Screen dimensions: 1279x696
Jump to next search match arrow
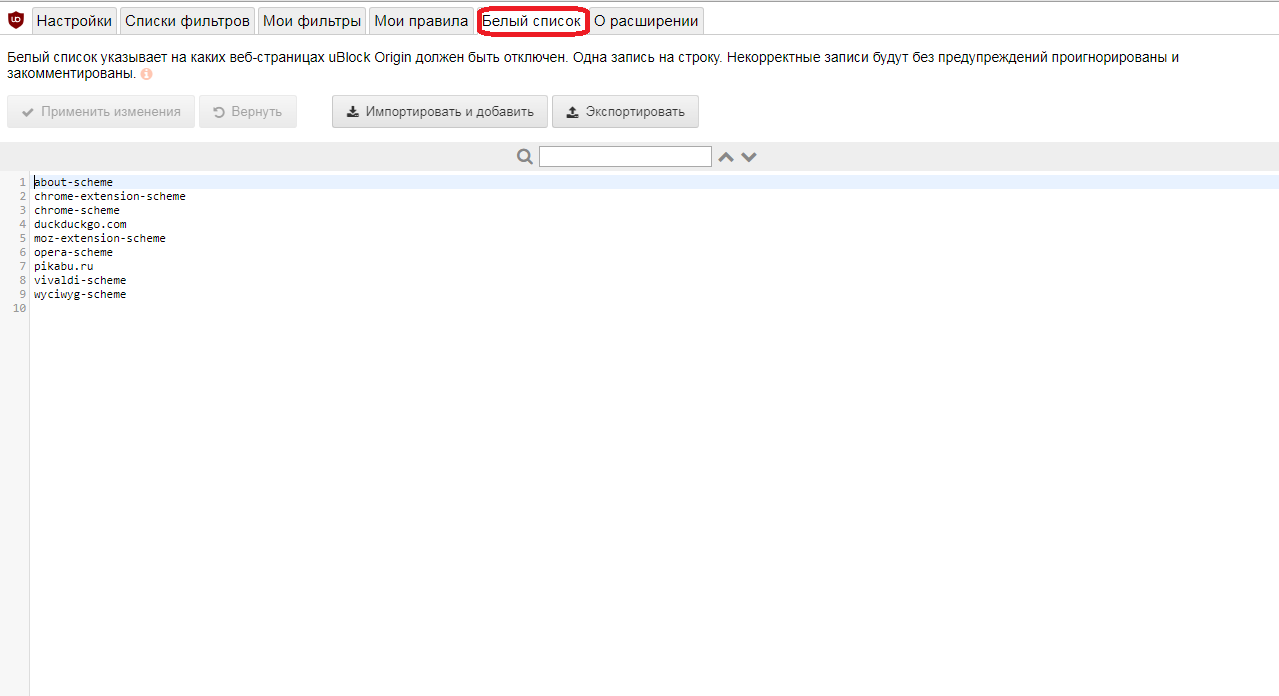click(749, 157)
